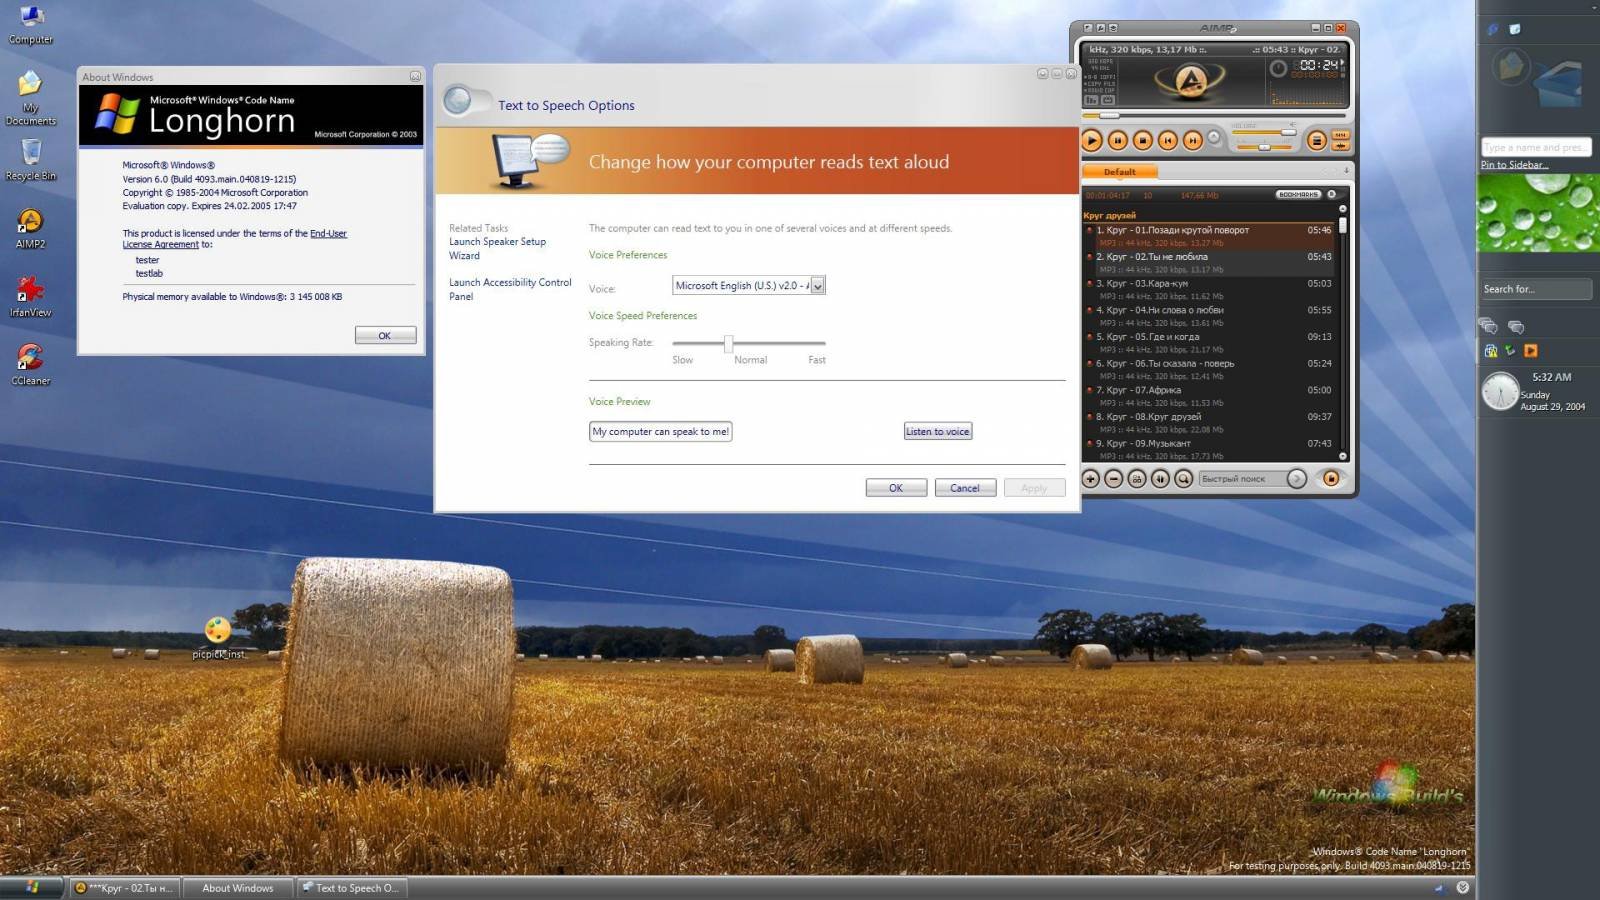Screen dimensions: 1600x900
Task: Pause playback in AIMP
Action: pos(1118,141)
